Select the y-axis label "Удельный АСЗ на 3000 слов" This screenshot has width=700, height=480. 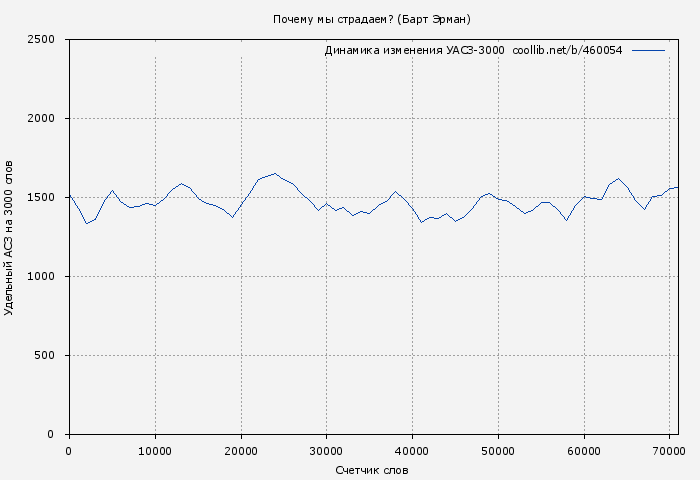(9, 237)
